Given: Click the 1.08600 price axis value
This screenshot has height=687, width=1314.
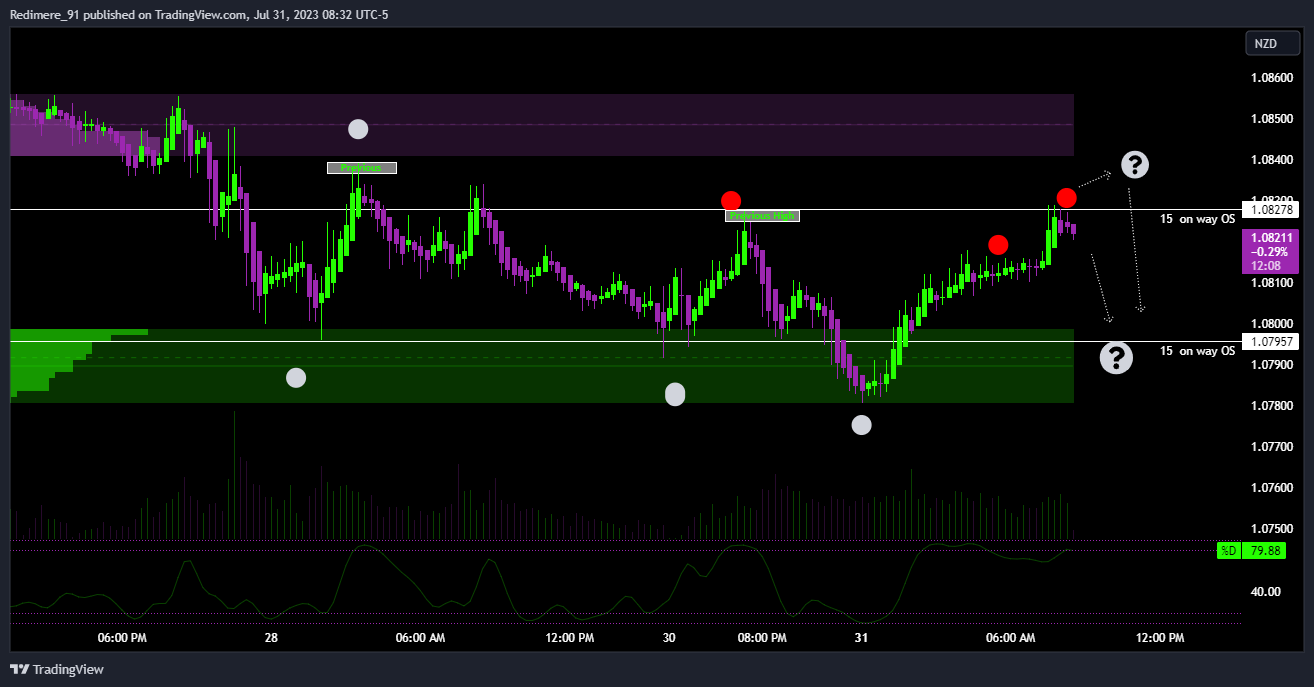Looking at the screenshot, I should click(x=1270, y=77).
